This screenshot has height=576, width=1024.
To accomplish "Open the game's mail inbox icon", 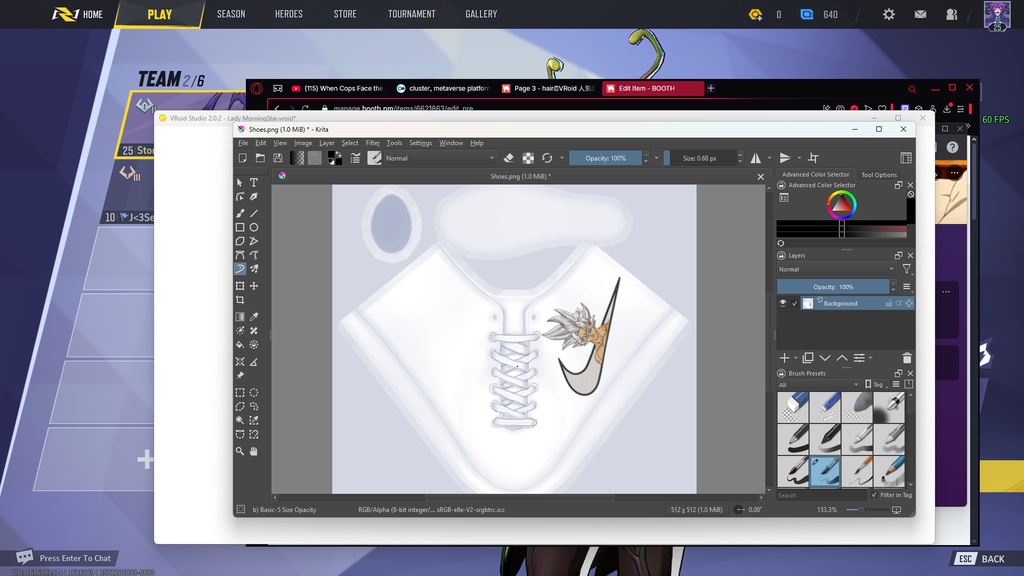I will pos(920,14).
